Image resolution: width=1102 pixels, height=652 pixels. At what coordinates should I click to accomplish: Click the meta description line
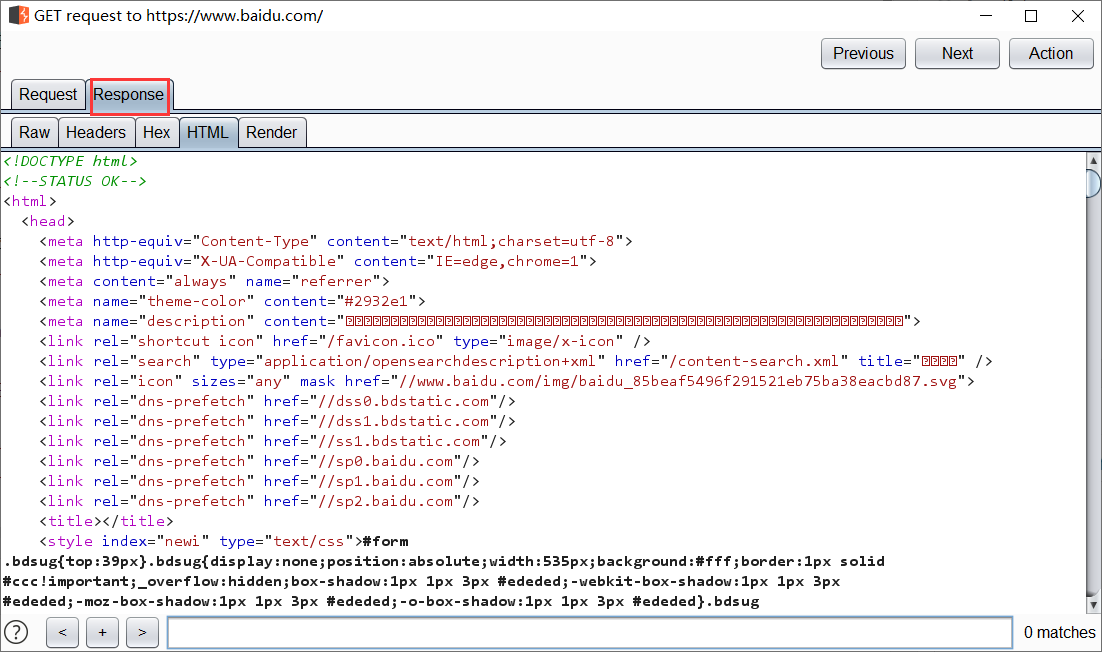480,321
